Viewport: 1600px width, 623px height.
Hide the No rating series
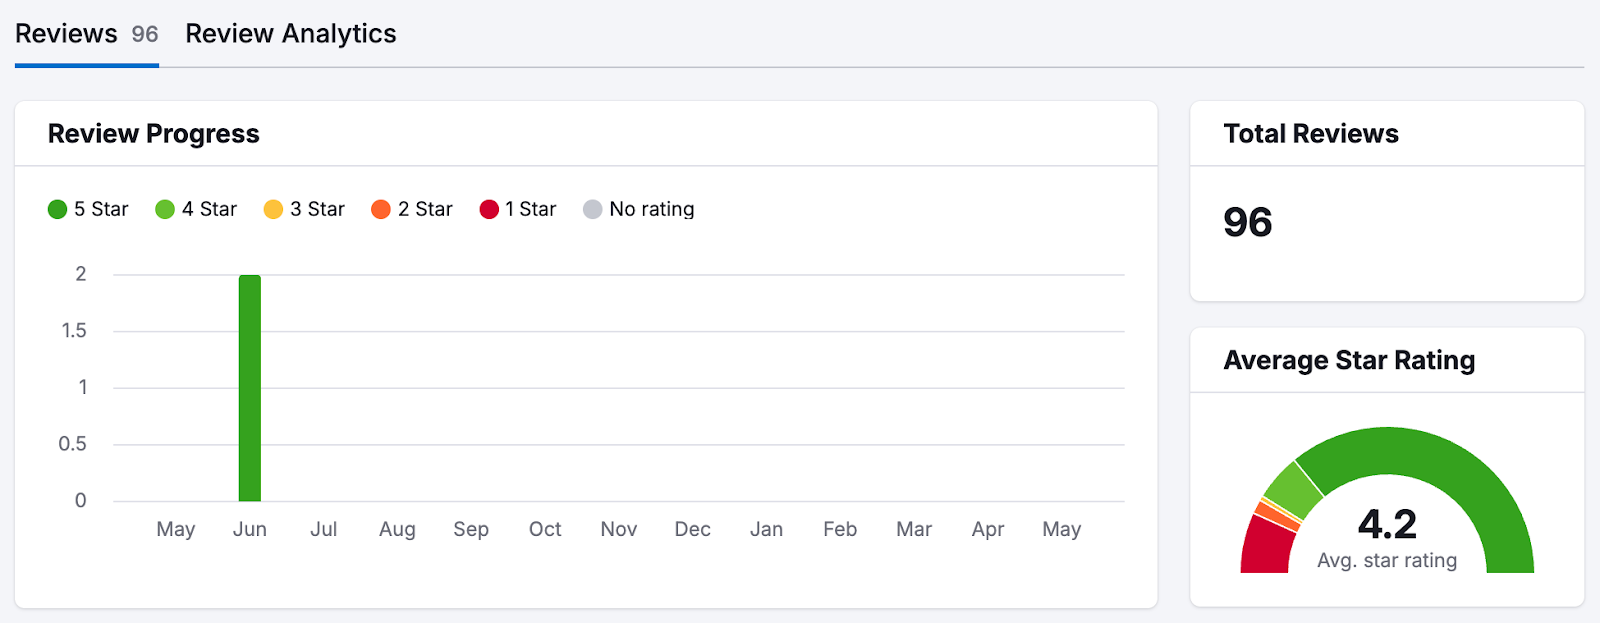(638, 209)
